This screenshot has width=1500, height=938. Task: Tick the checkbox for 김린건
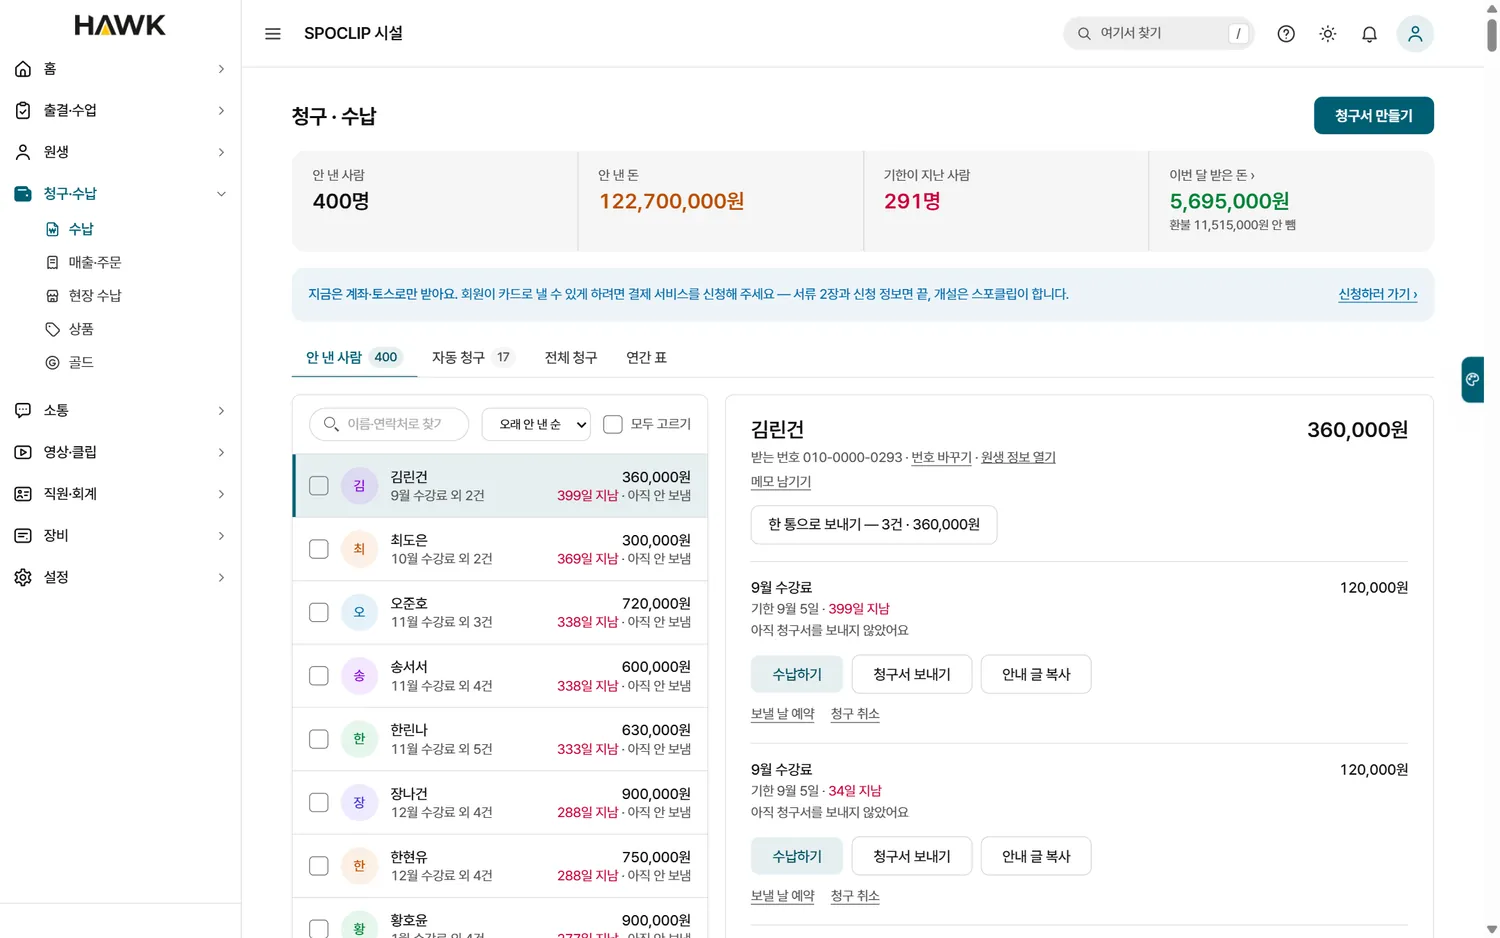point(319,486)
